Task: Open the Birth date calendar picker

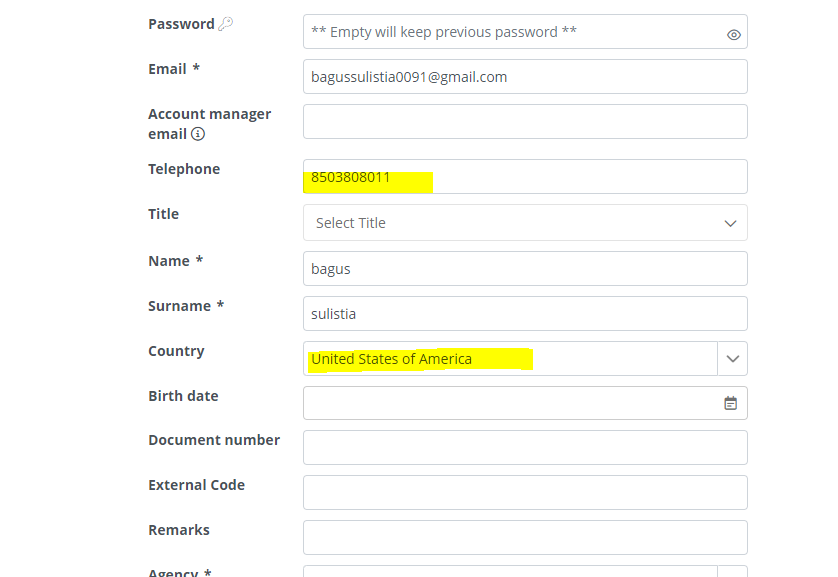Action: point(731,403)
